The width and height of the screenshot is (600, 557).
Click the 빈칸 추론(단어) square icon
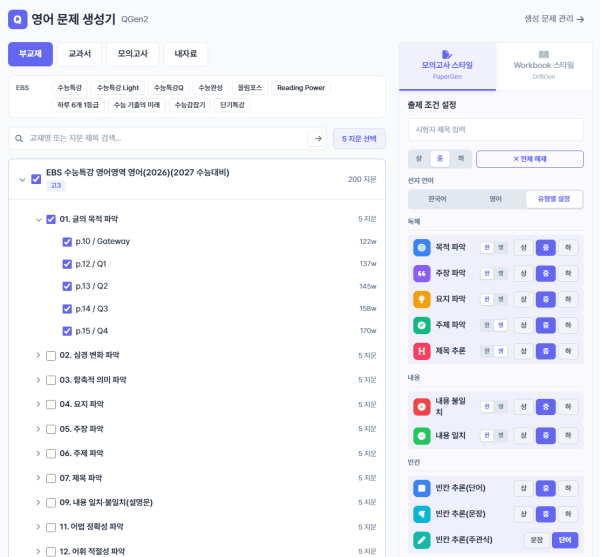(422, 488)
